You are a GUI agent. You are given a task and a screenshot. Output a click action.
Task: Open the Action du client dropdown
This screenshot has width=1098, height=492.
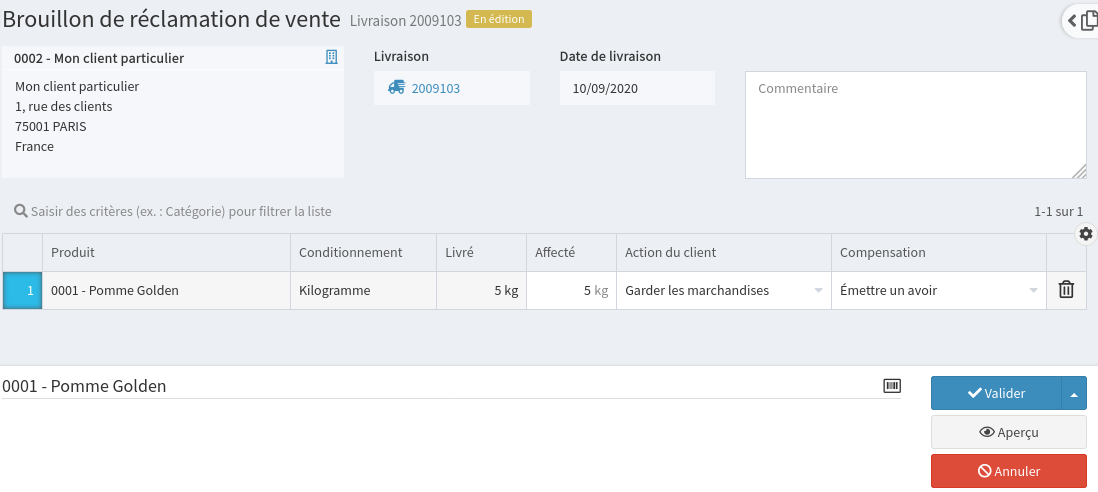point(723,290)
